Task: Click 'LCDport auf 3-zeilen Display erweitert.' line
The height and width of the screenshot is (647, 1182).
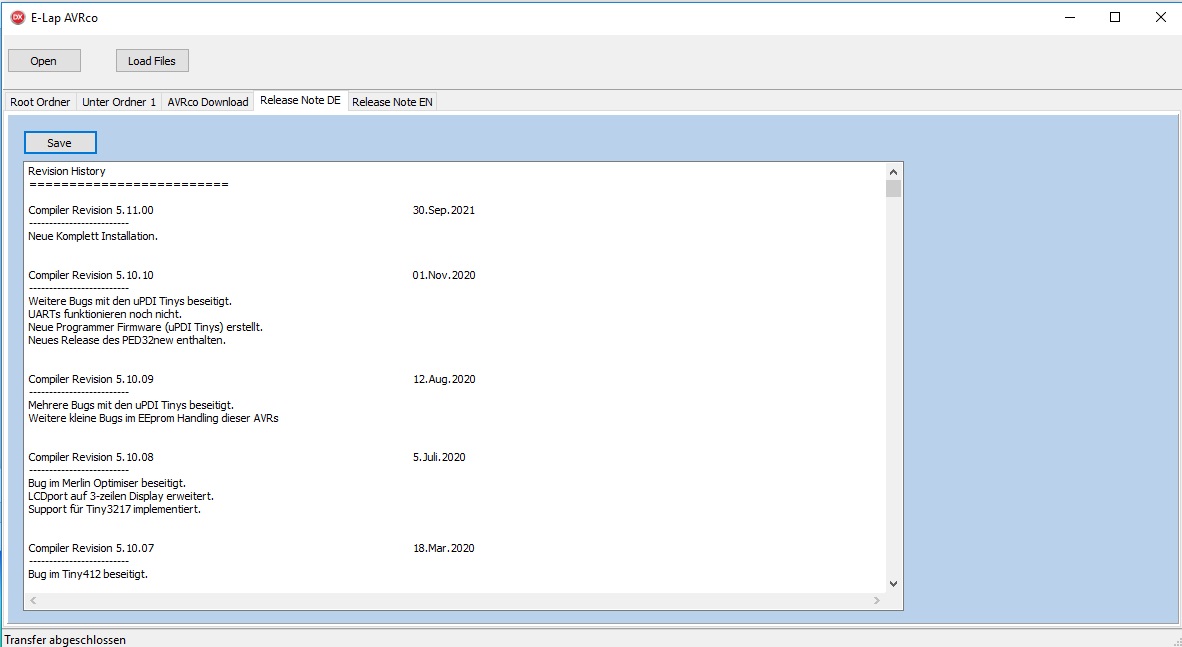Action: 121,496
